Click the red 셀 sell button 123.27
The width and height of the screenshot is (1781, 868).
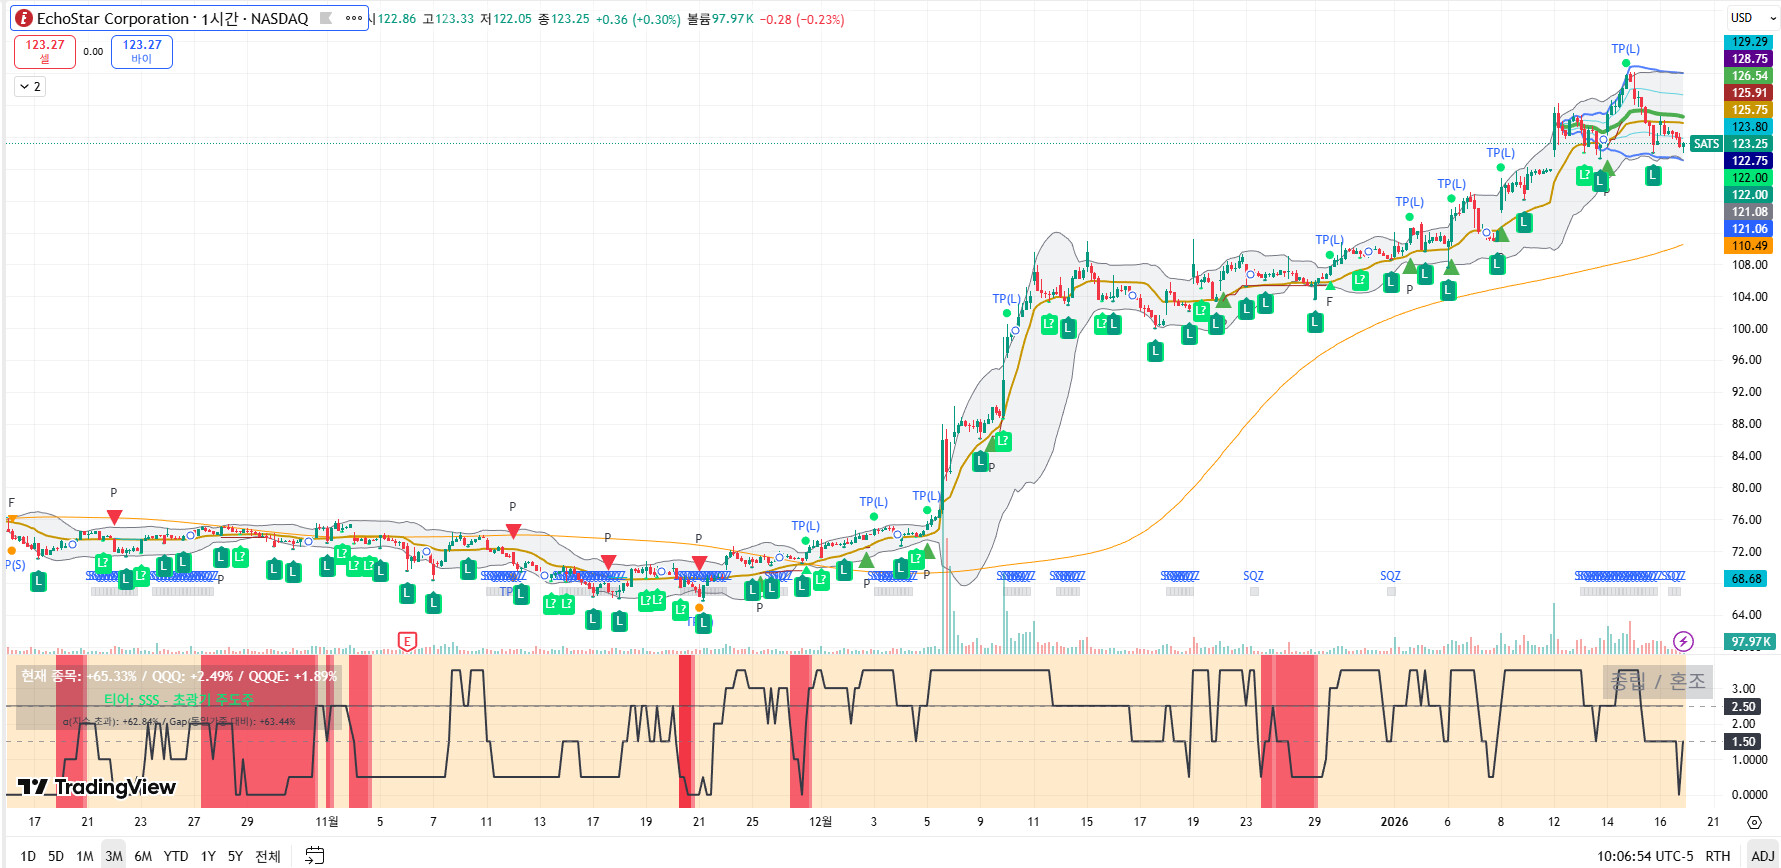[45, 52]
